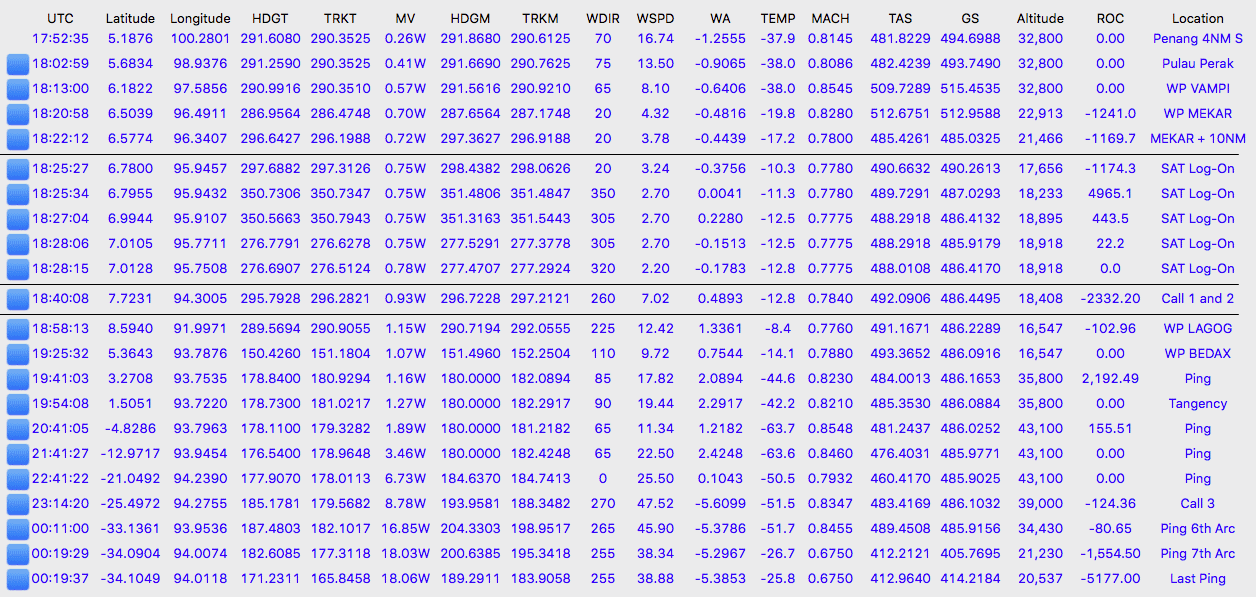Select the TAS column header
The image size is (1256, 597).
[900, 19]
